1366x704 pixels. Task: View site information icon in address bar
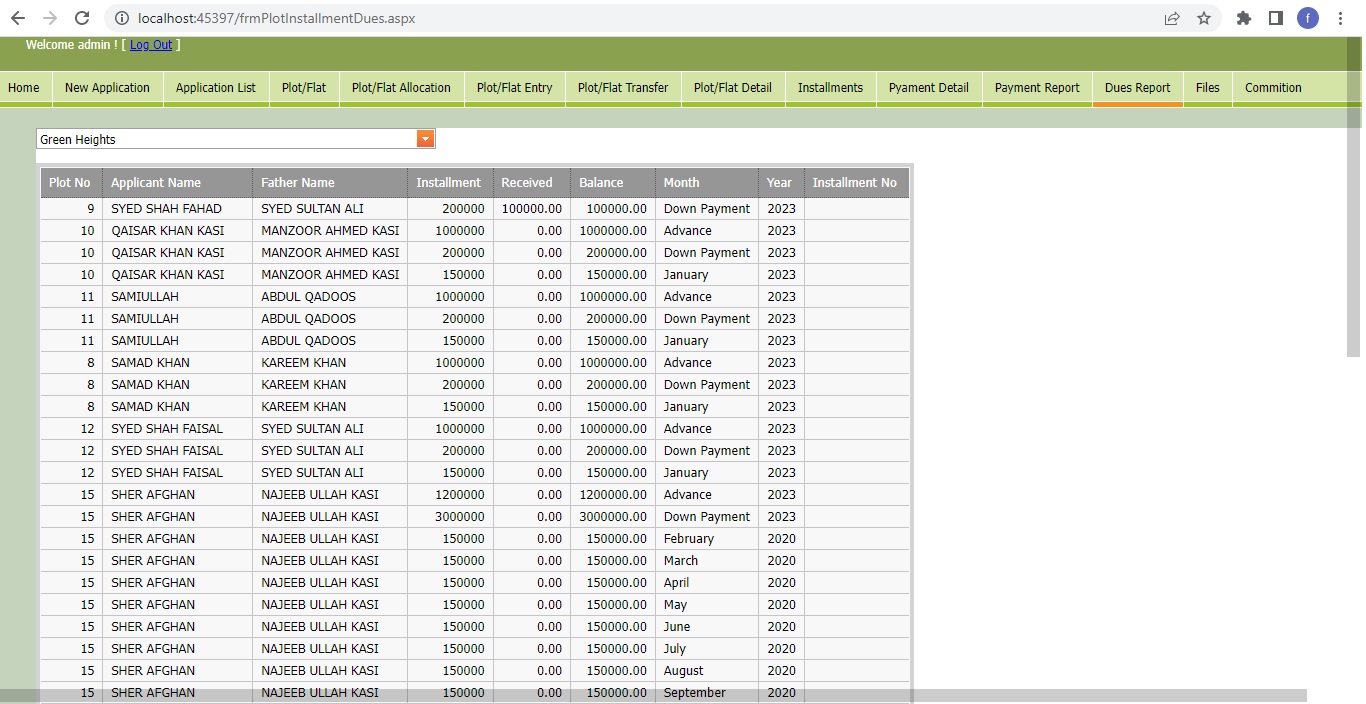122,18
